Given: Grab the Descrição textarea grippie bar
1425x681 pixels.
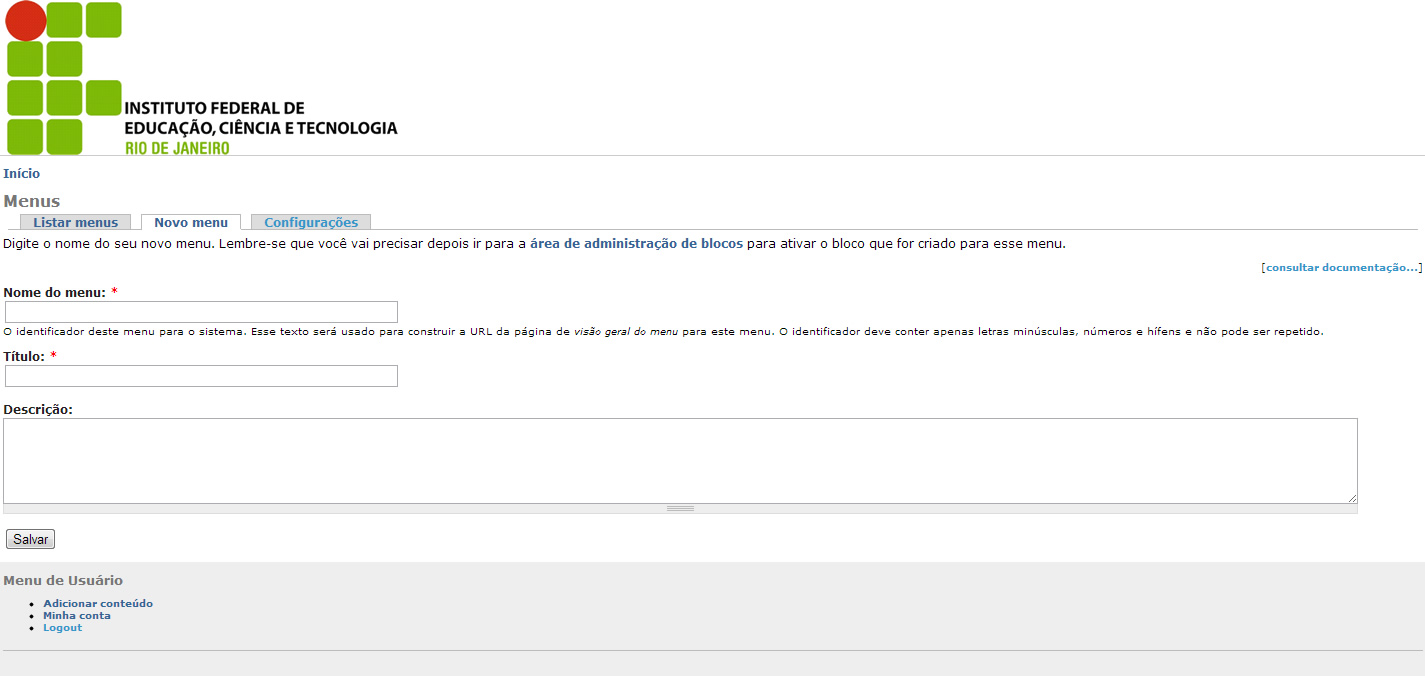Looking at the screenshot, I should pyautogui.click(x=680, y=508).
